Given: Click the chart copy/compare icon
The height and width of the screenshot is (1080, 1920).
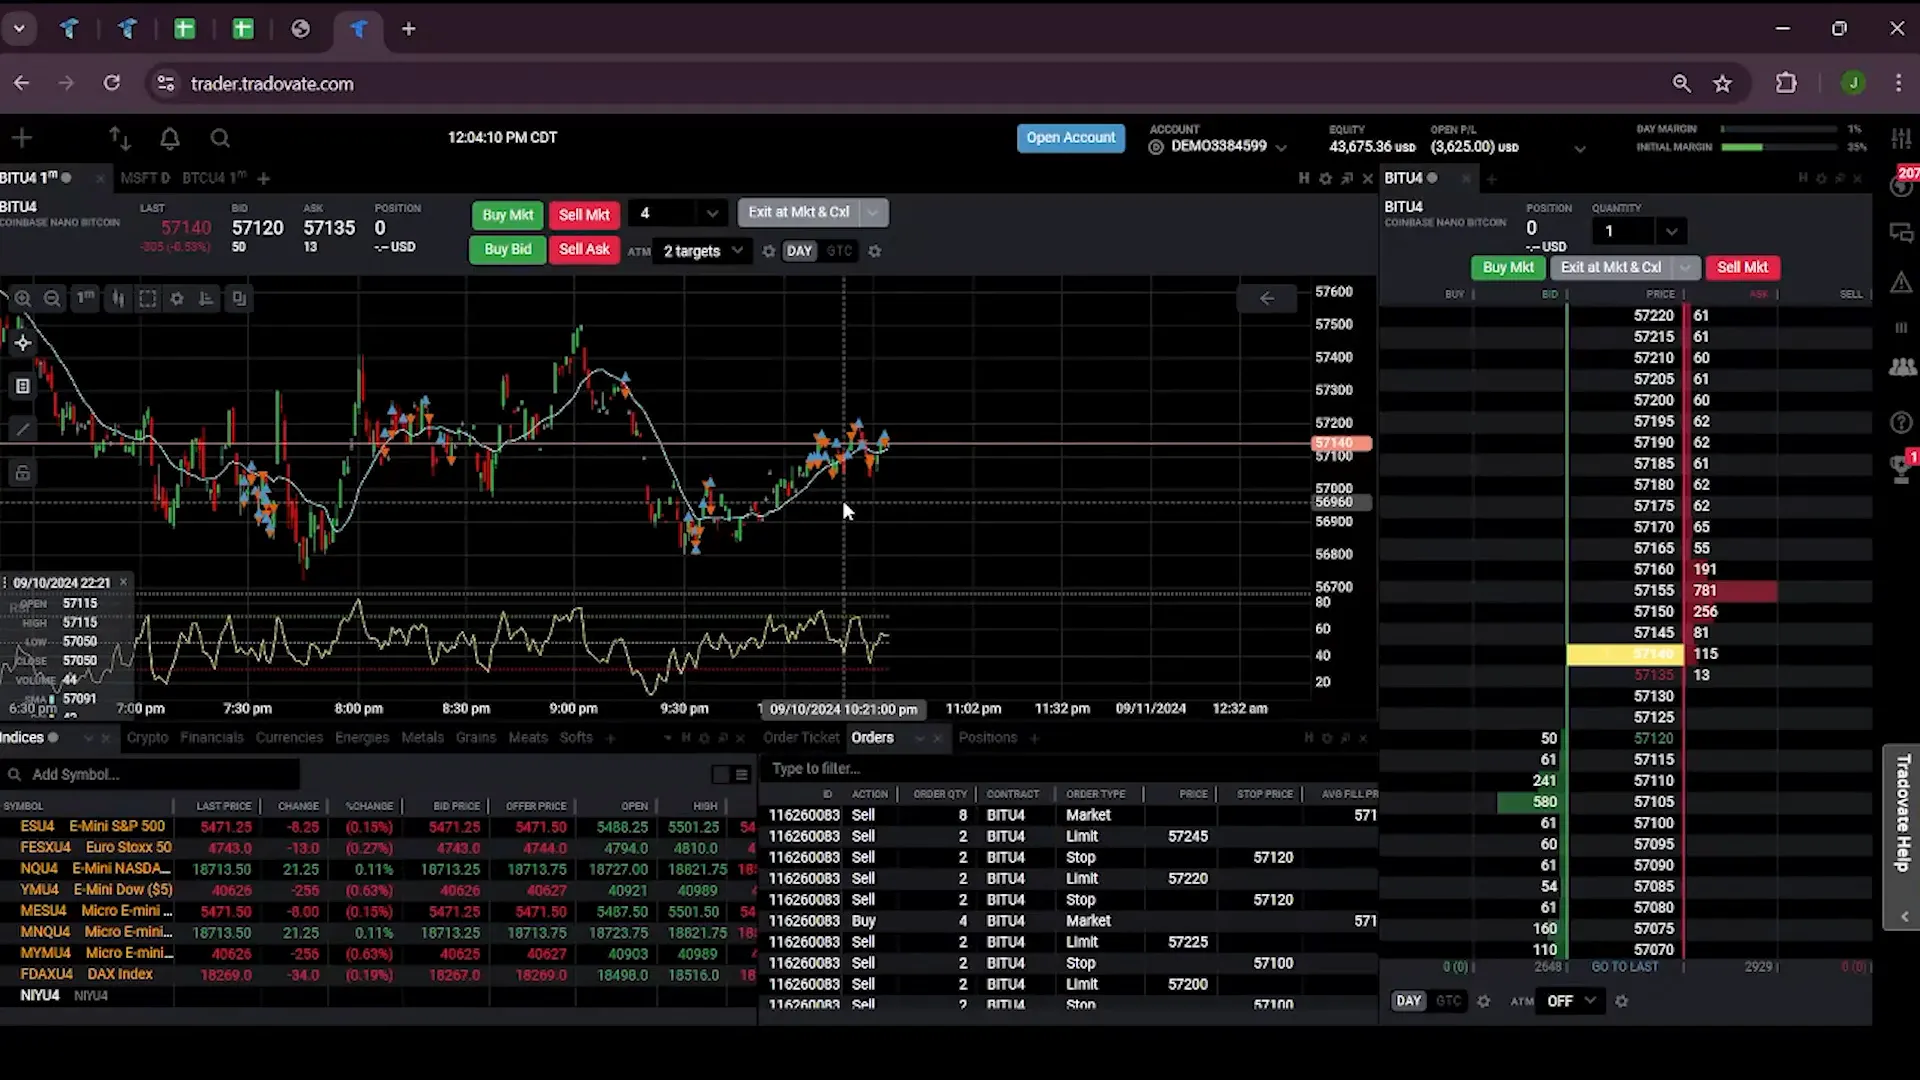Looking at the screenshot, I should point(238,298).
